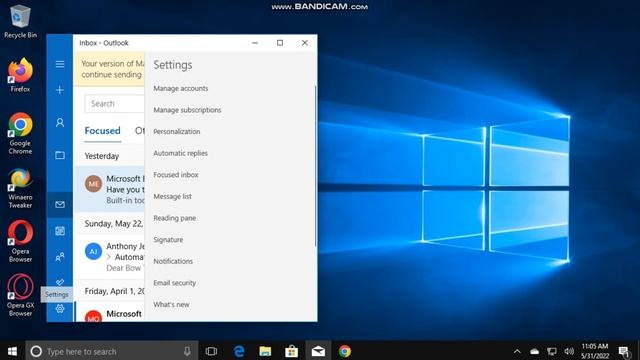Viewport: 640px width, 360px height.
Task: Open Recycle Bin desktop icon
Action: coord(20,22)
